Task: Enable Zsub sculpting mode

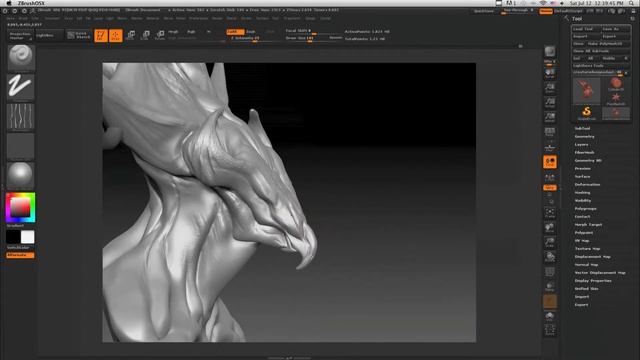Action: pyautogui.click(x=251, y=31)
